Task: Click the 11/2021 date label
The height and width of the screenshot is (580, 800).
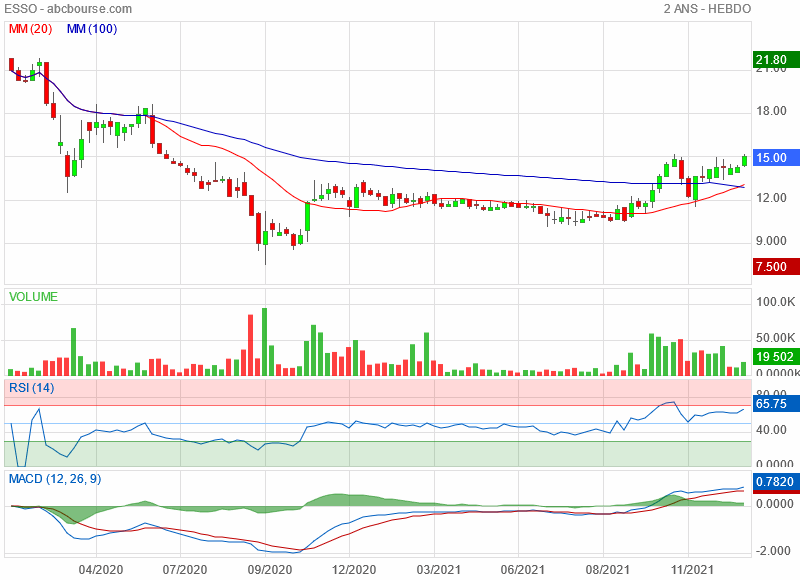Action: tap(691, 570)
